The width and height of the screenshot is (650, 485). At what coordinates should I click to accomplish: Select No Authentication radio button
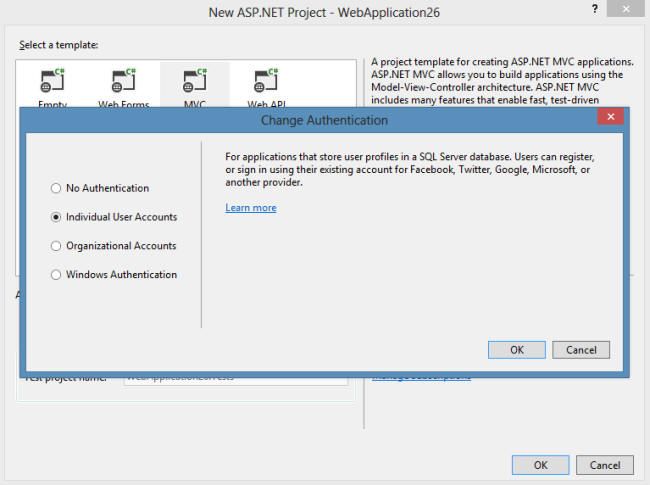pyautogui.click(x=56, y=188)
